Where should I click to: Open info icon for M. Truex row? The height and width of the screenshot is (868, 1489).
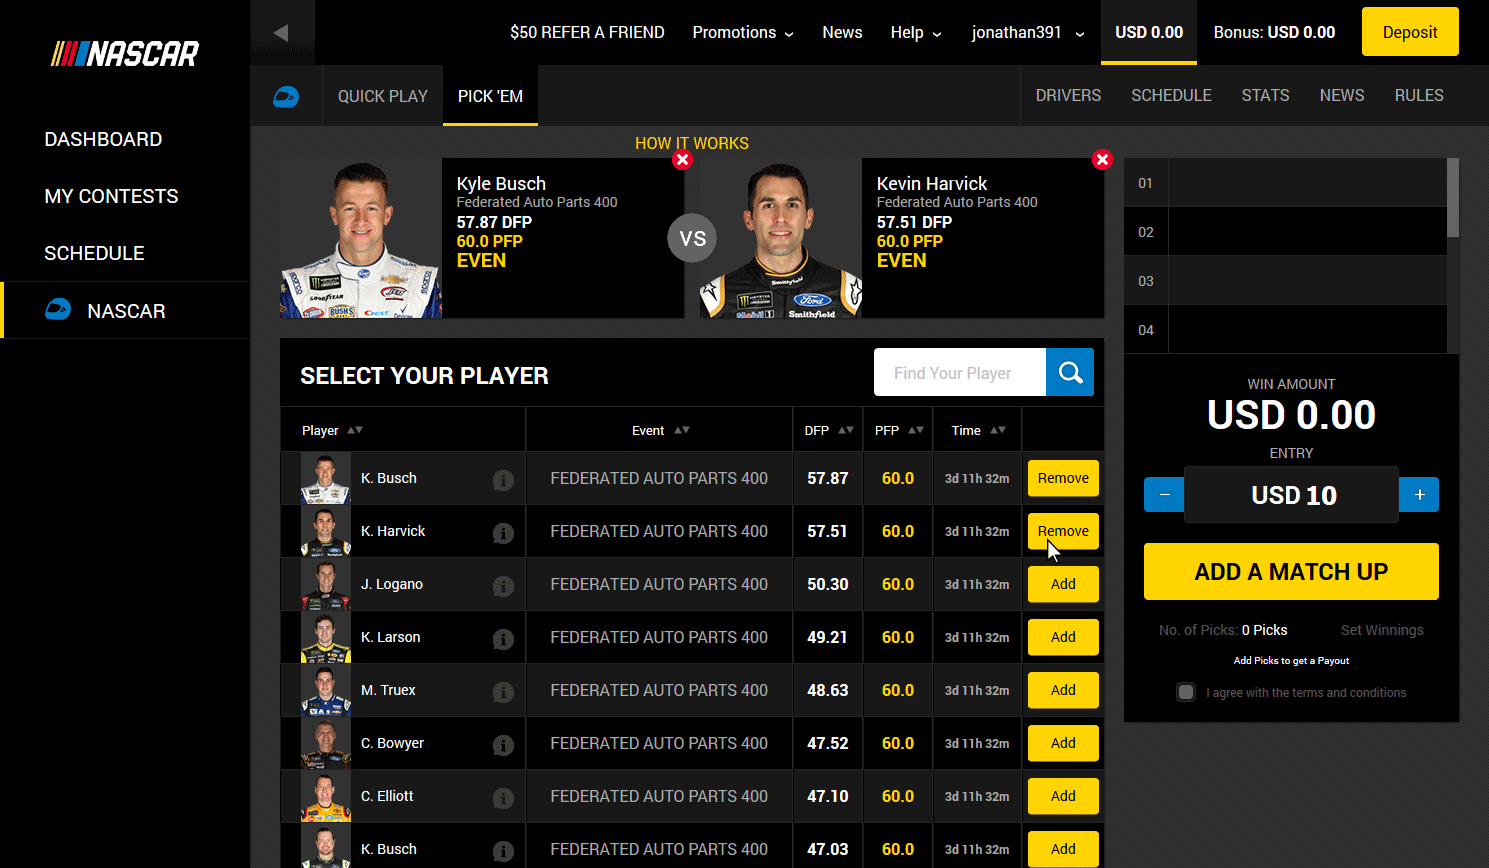[503, 693]
